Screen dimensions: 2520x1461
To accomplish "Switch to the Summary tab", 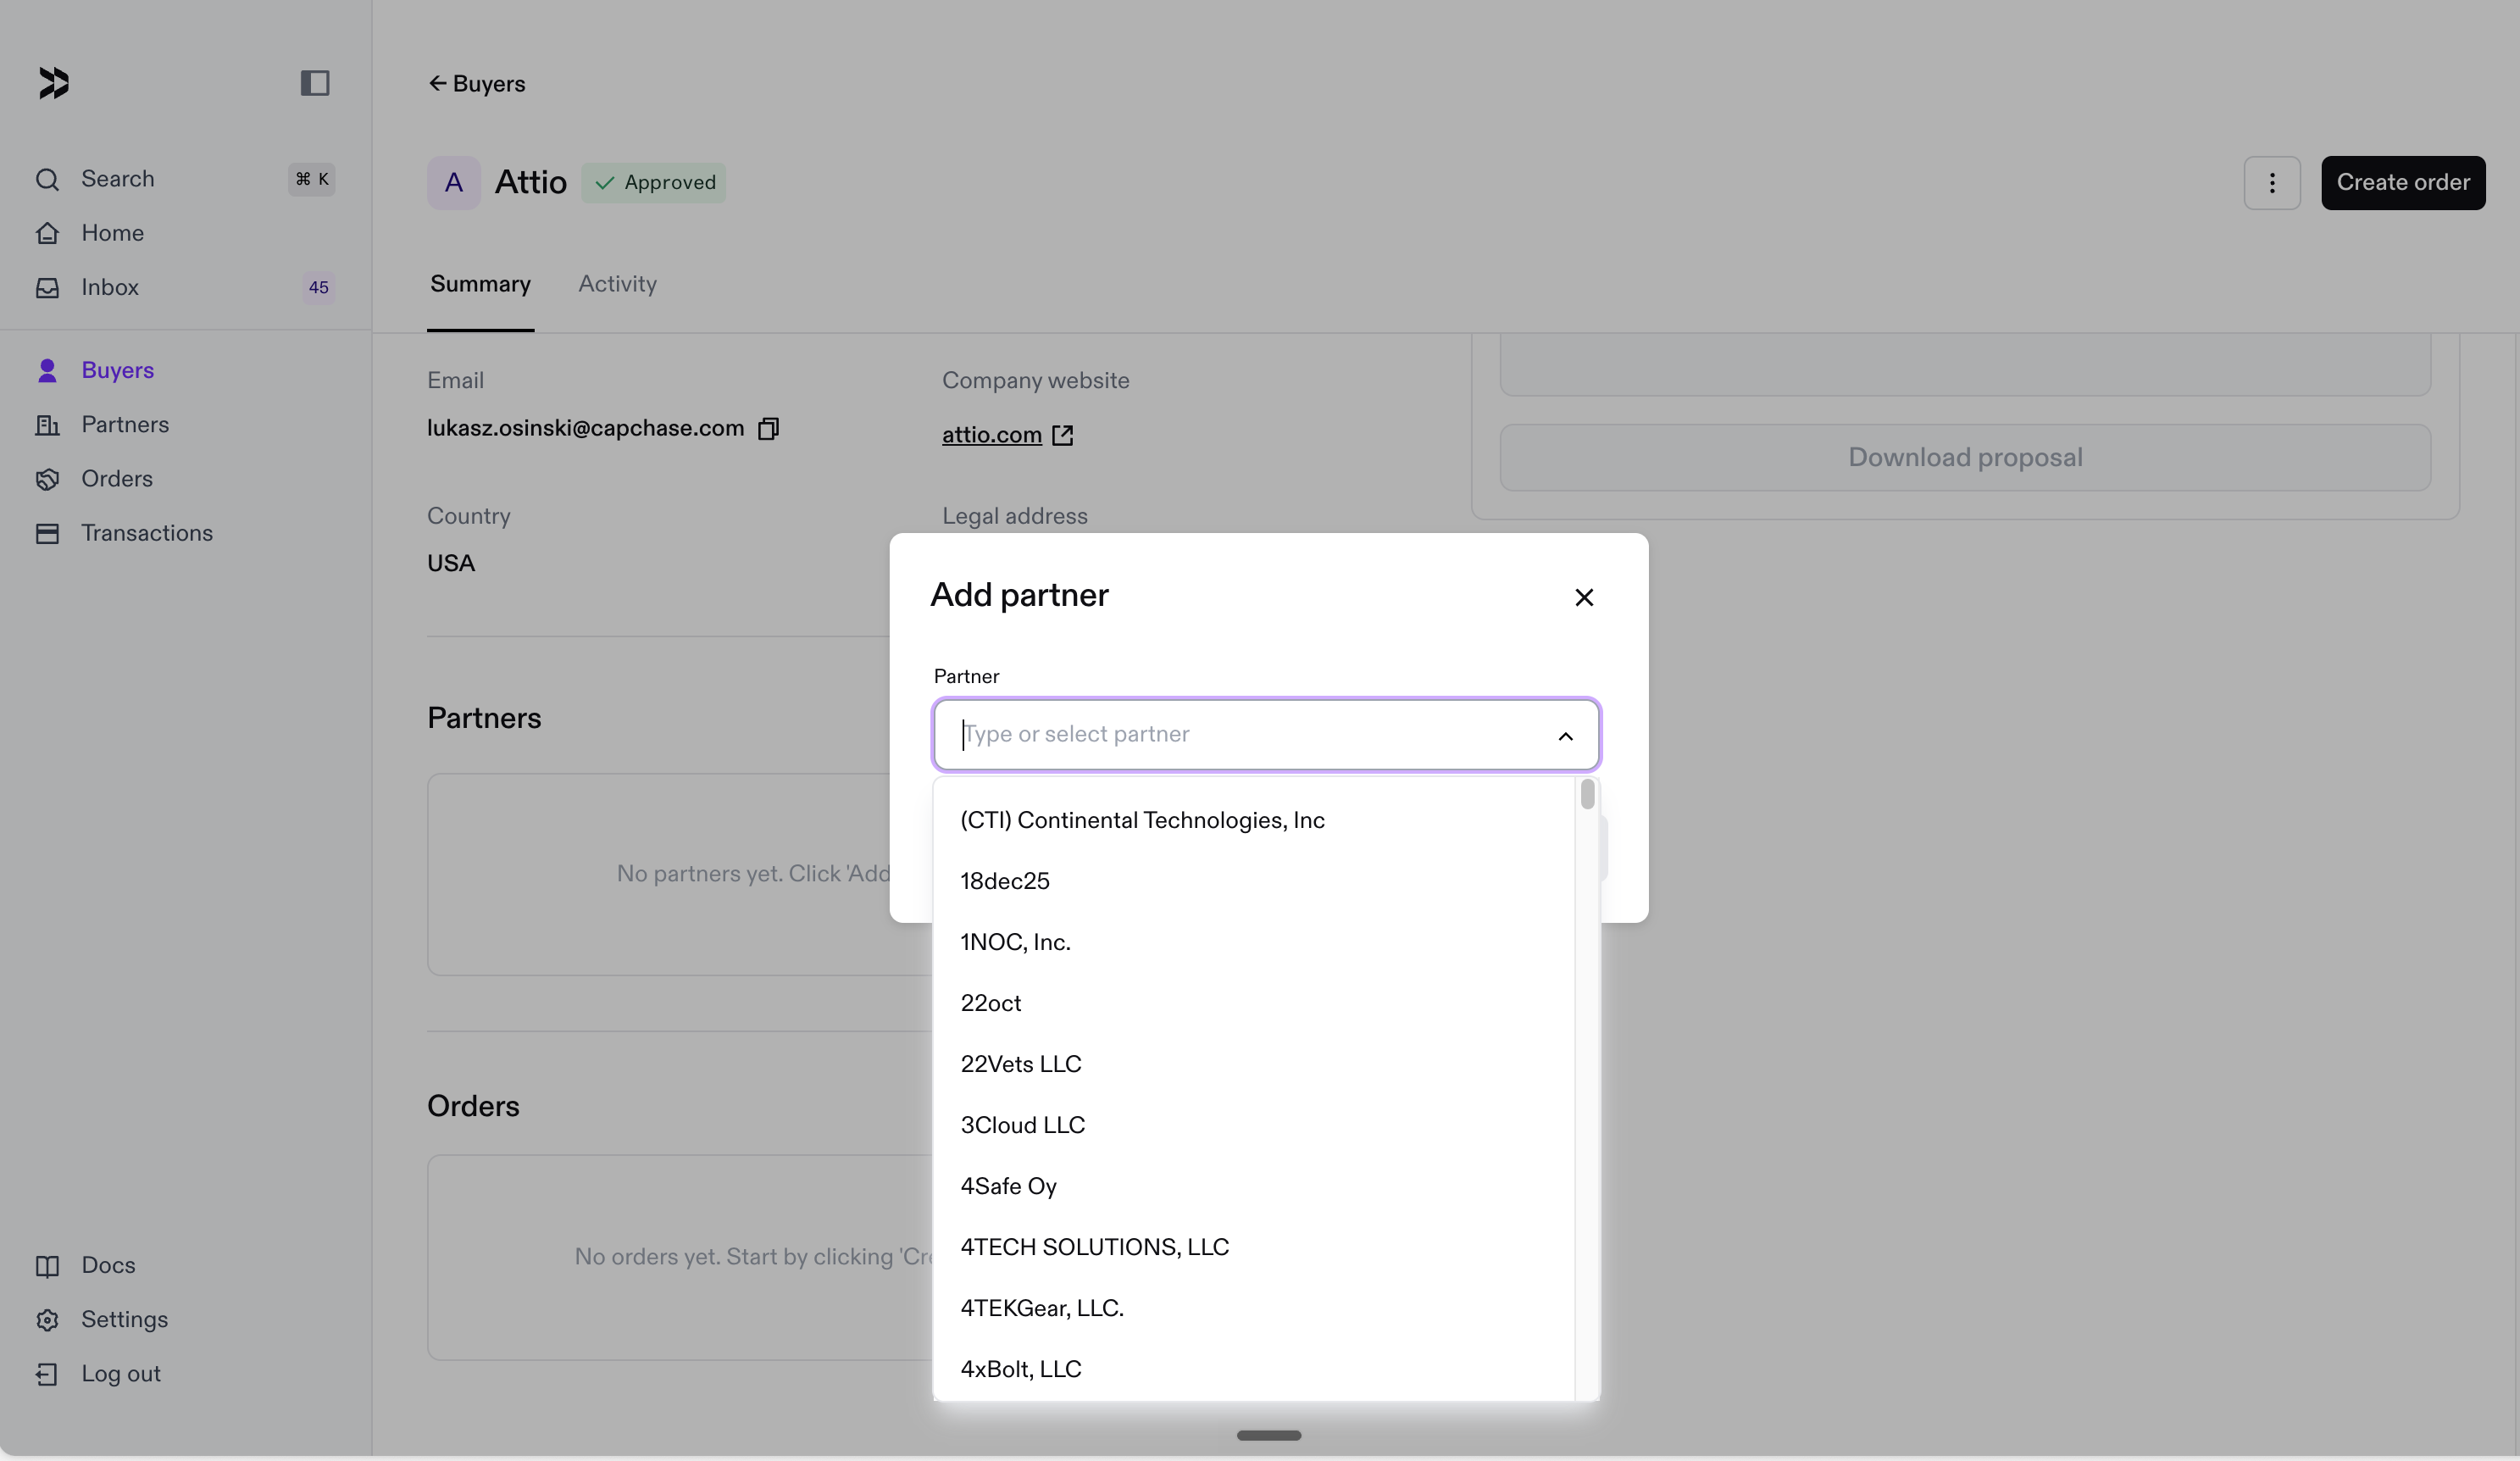I will pyautogui.click(x=480, y=285).
